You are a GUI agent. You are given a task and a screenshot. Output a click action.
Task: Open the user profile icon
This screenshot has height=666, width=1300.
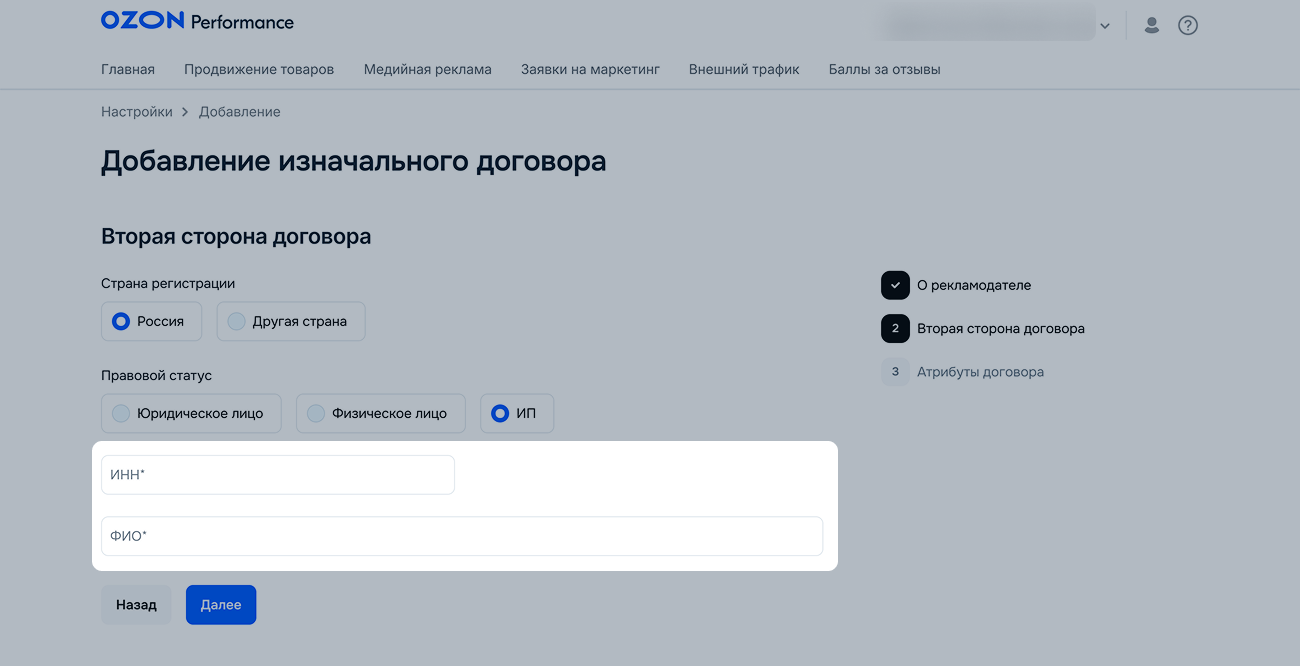(1151, 25)
